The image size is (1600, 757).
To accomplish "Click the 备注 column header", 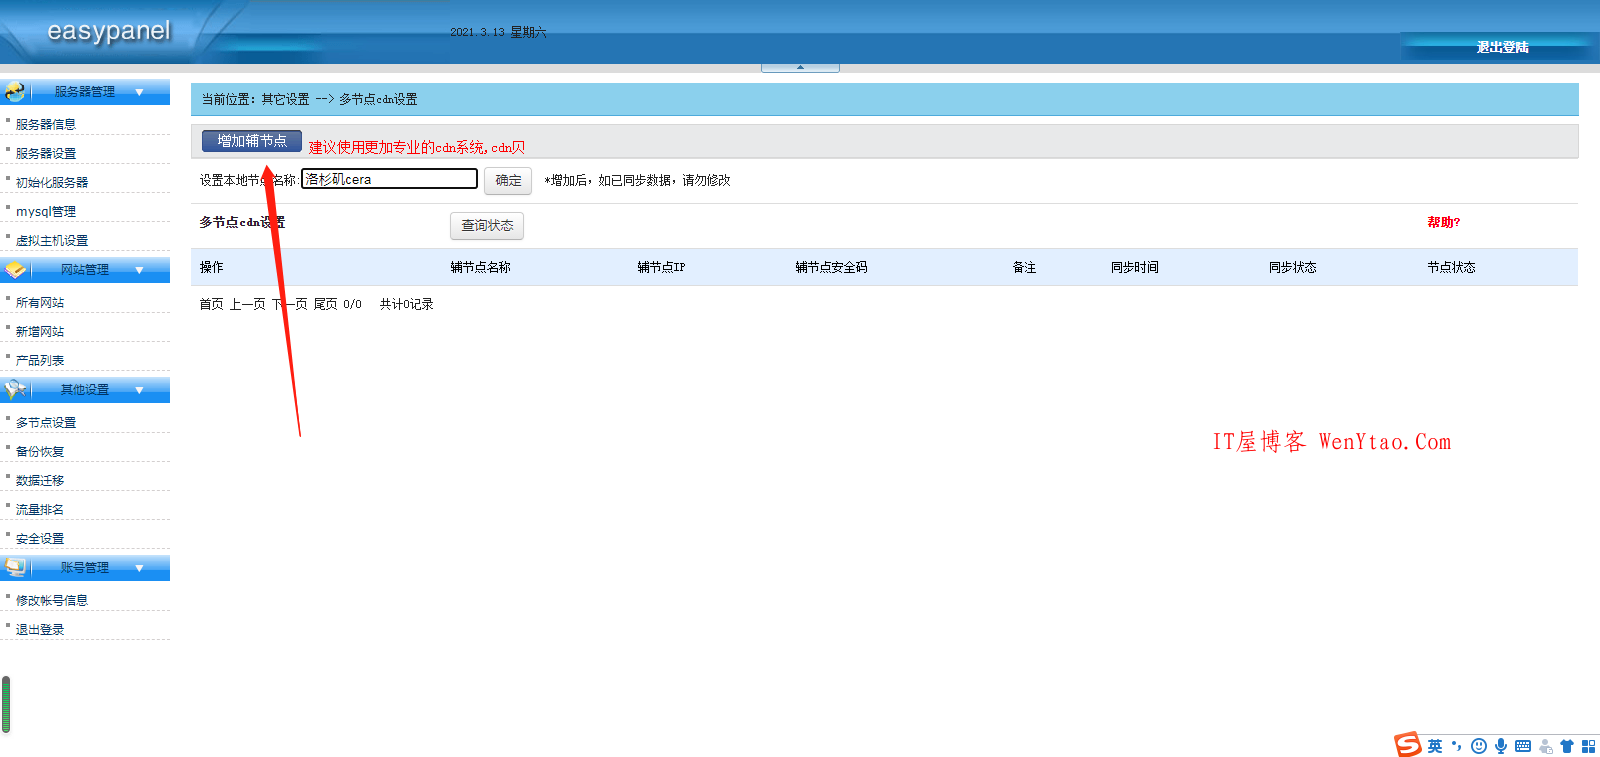I will click(1024, 268).
